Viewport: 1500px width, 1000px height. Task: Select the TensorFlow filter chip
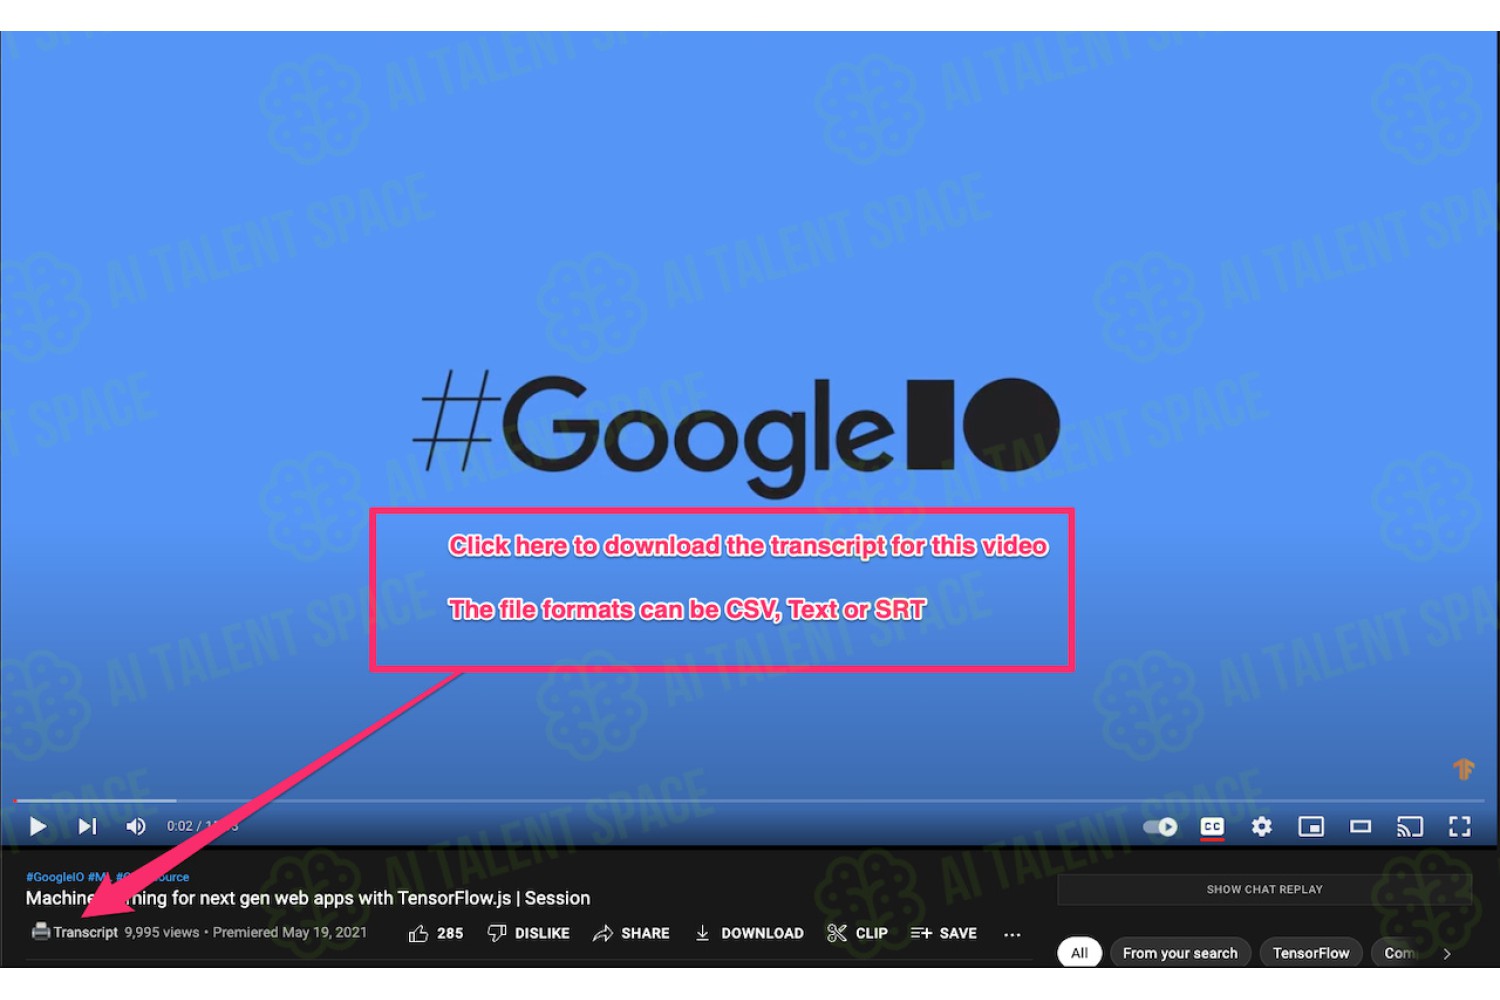pyautogui.click(x=1311, y=953)
